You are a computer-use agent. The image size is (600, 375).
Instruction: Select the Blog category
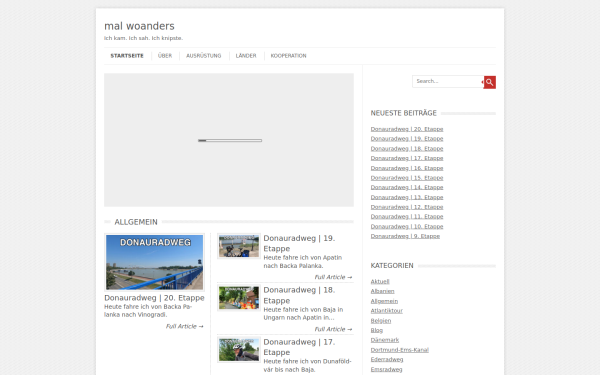[377, 330]
